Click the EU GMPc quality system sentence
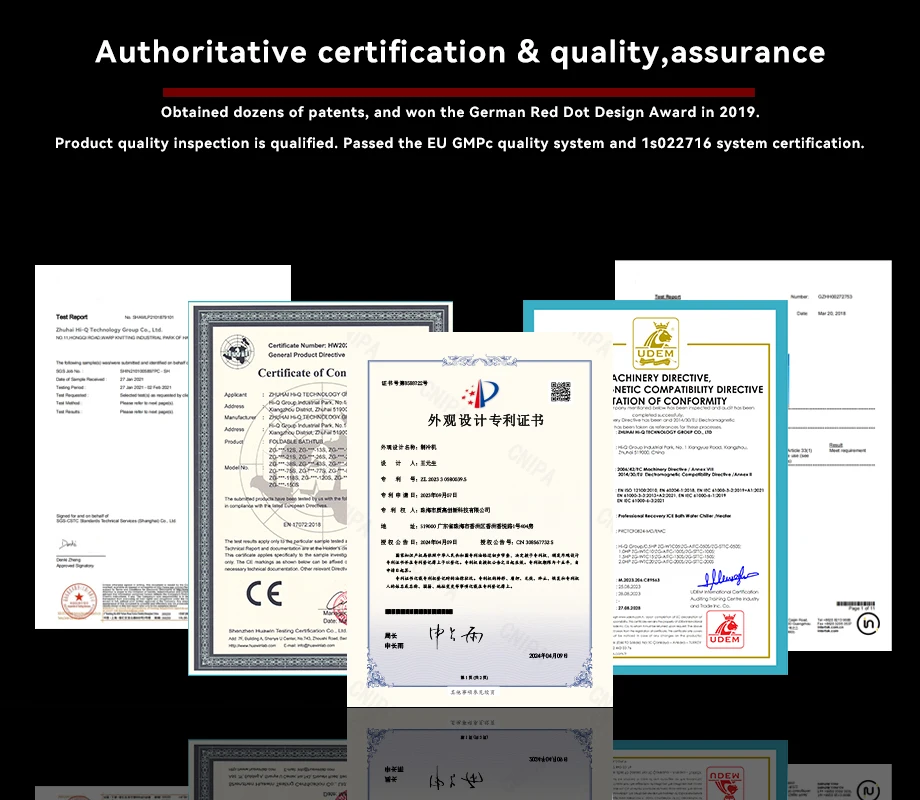This screenshot has height=800, width=920. point(460,143)
